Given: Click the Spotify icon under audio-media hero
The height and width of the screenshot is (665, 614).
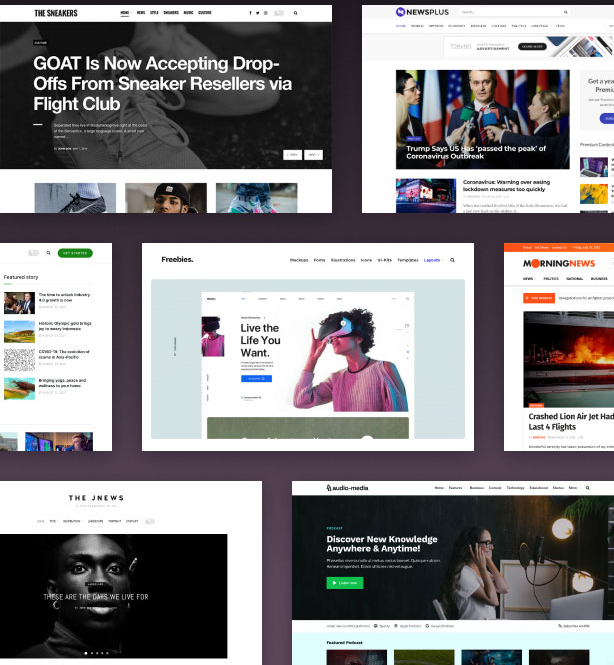Looking at the screenshot, I should pos(376,626).
